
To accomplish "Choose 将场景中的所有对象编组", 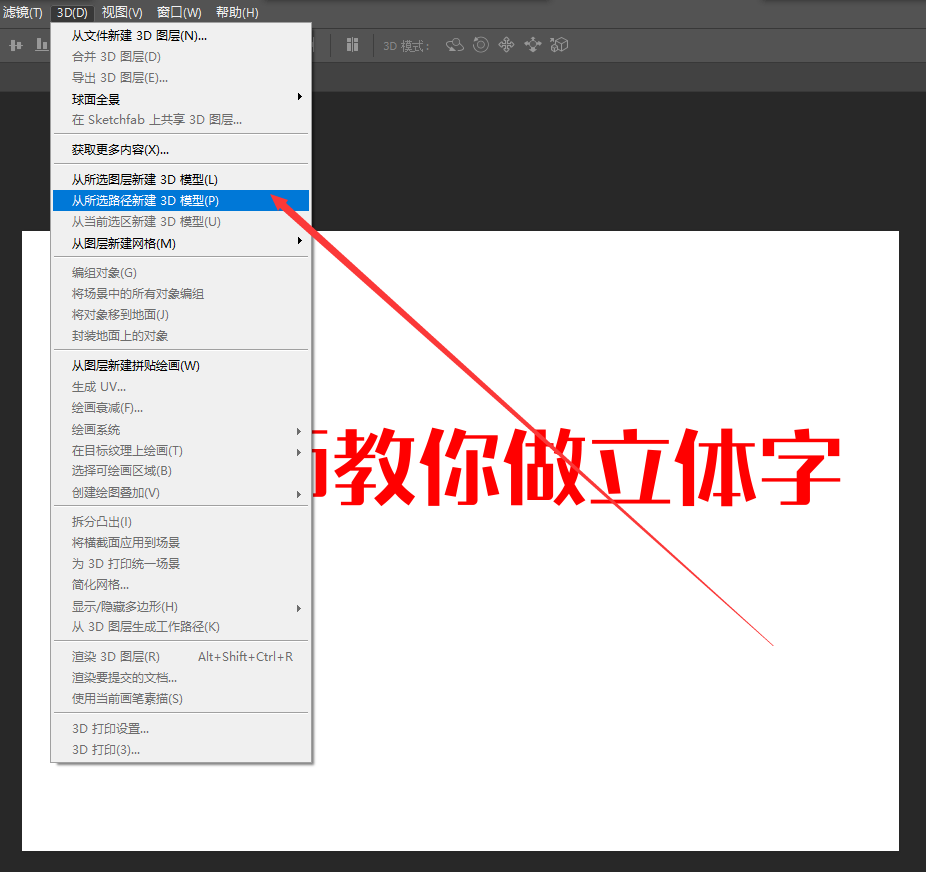I will [x=181, y=293].
